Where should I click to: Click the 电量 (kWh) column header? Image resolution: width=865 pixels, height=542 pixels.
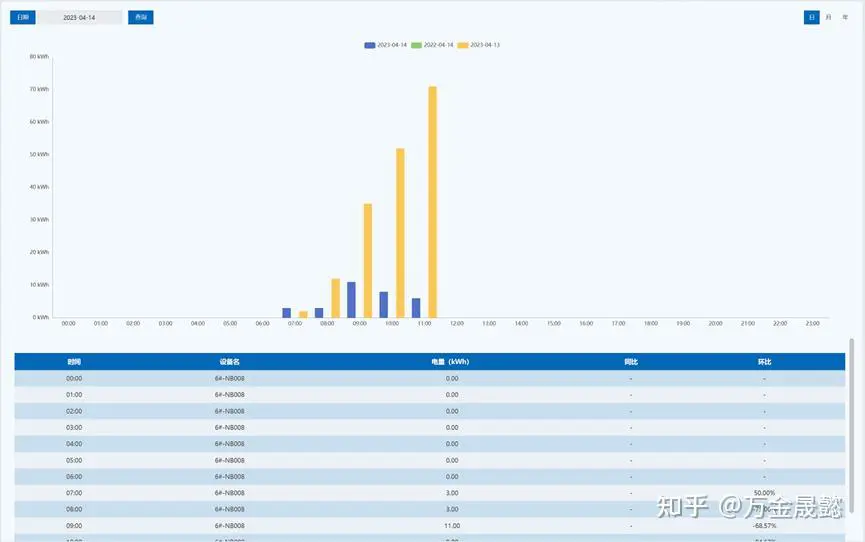[451, 361]
